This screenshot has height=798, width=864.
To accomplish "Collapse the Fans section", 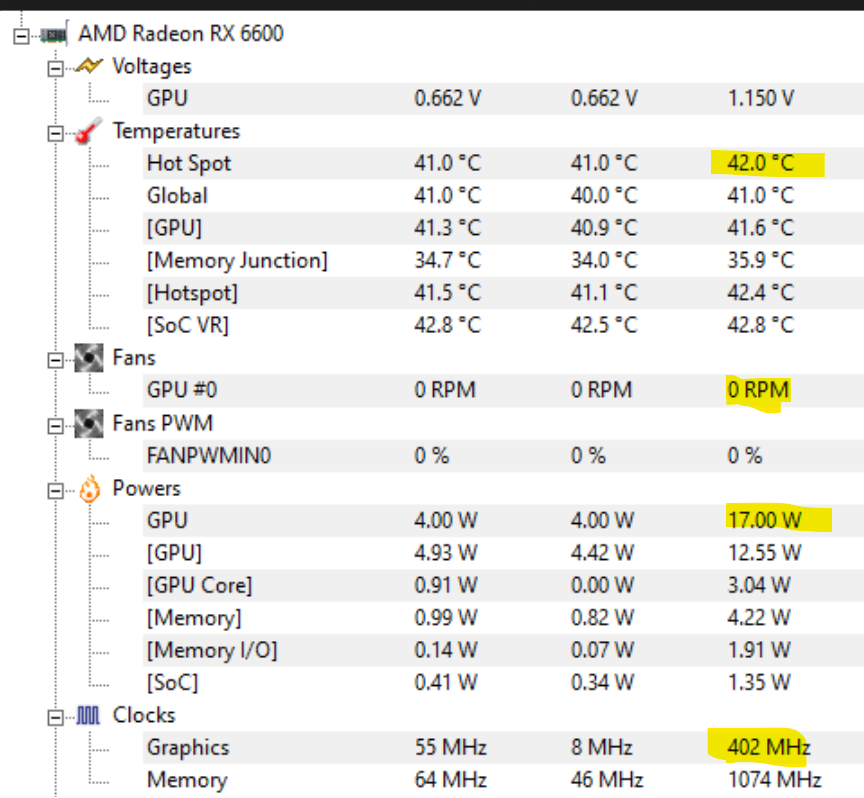I will pos(55,360).
